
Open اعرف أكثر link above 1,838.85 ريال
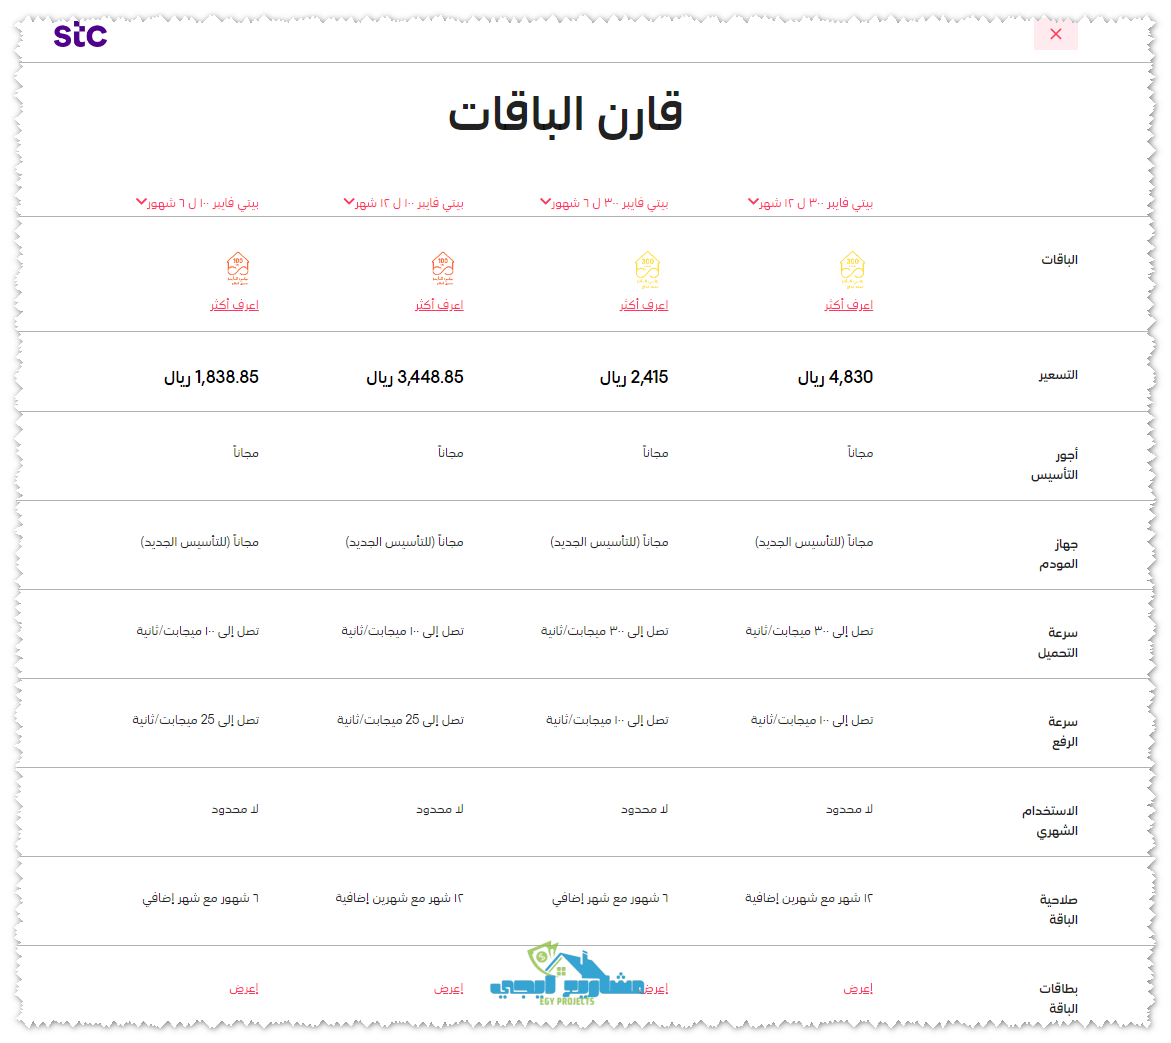pyautogui.click(x=234, y=305)
